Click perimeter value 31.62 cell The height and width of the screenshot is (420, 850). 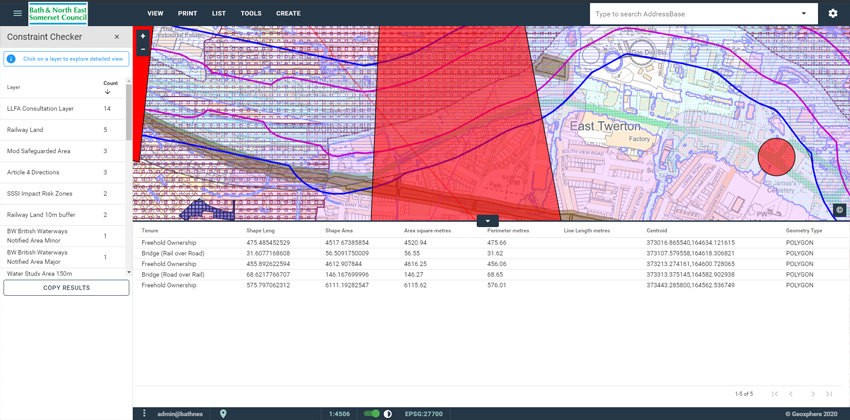[x=494, y=253]
